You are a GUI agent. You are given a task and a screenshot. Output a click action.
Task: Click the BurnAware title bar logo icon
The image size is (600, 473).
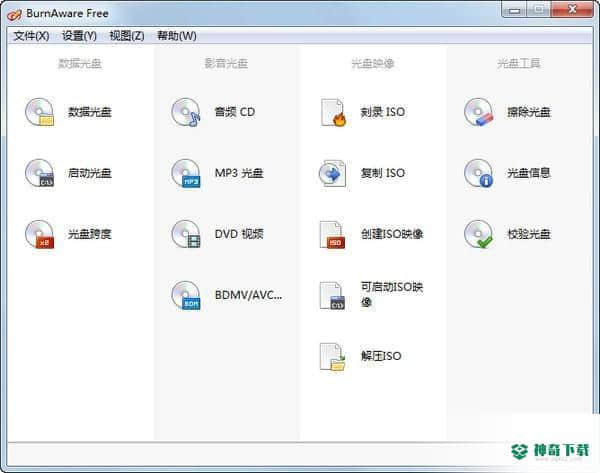15,15
